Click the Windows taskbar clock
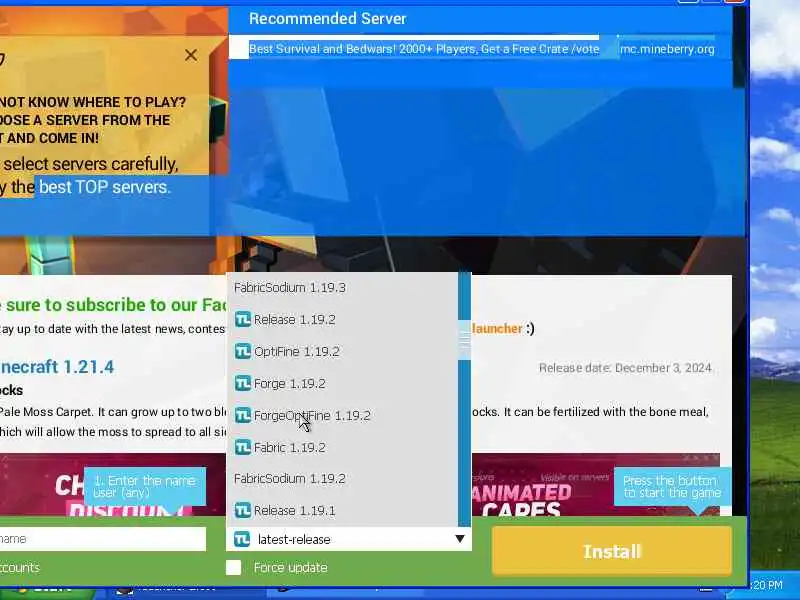This screenshot has width=800, height=600. point(767,585)
